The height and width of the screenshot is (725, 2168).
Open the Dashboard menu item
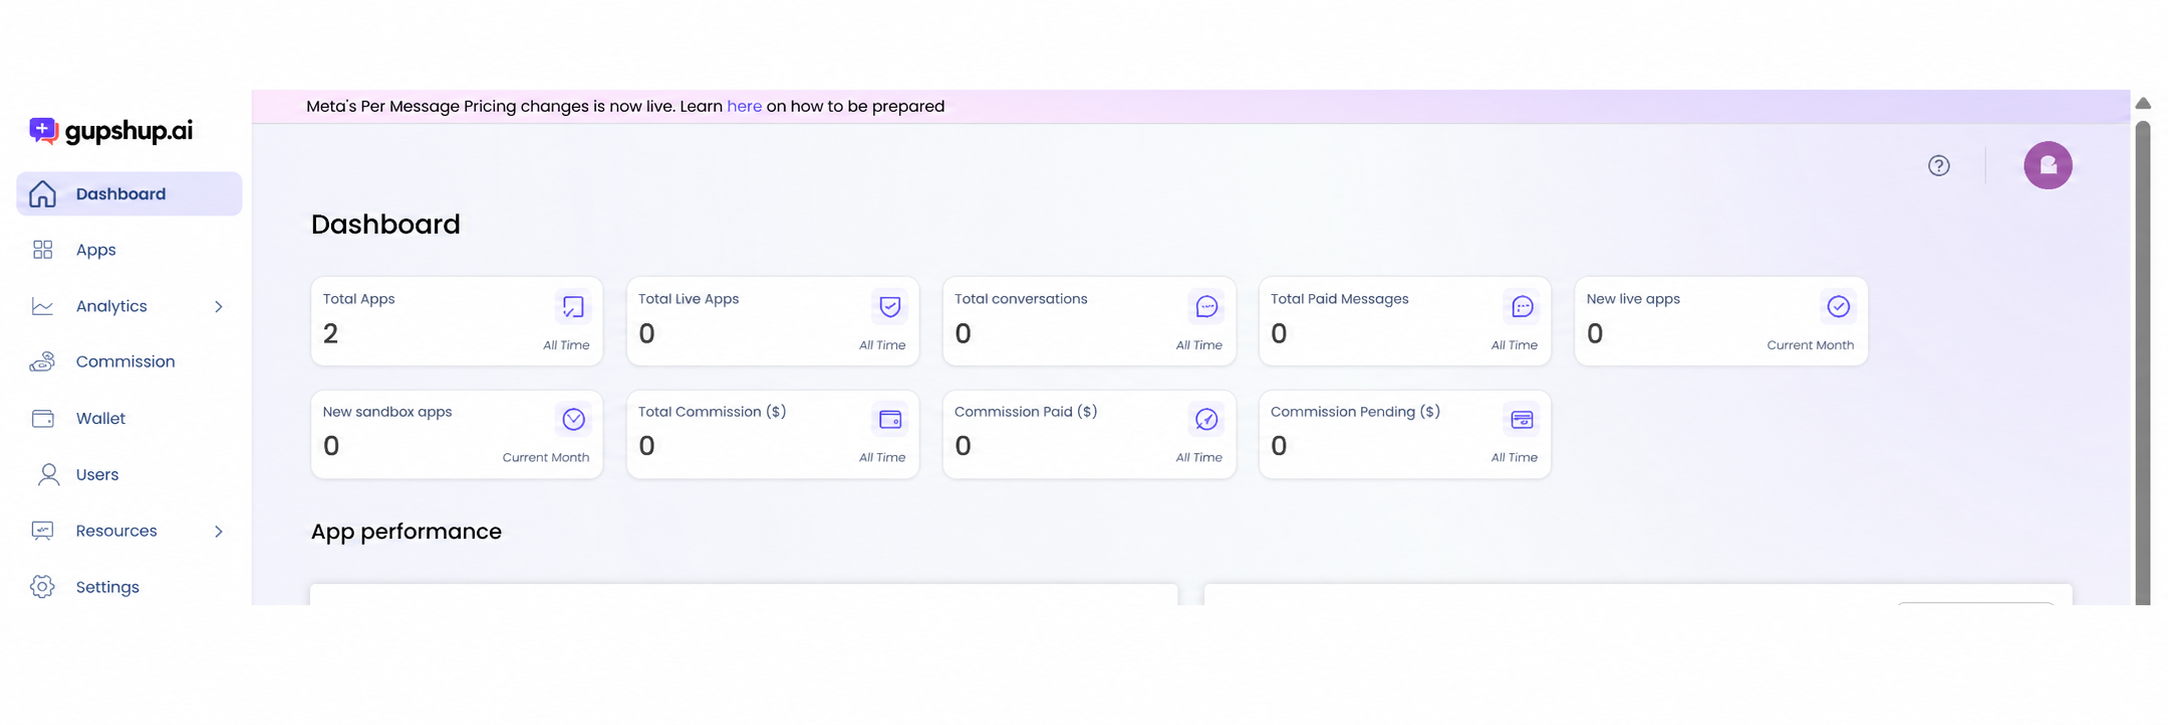point(129,194)
